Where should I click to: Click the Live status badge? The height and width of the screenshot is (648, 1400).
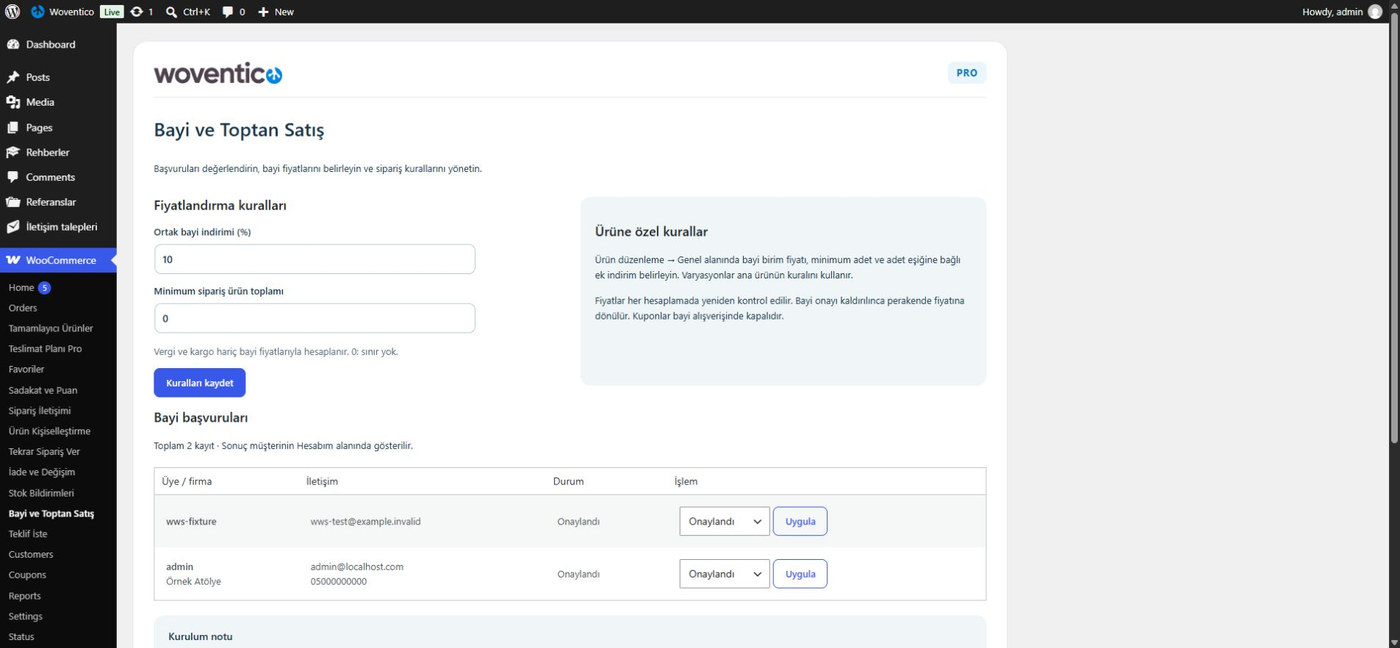[112, 12]
